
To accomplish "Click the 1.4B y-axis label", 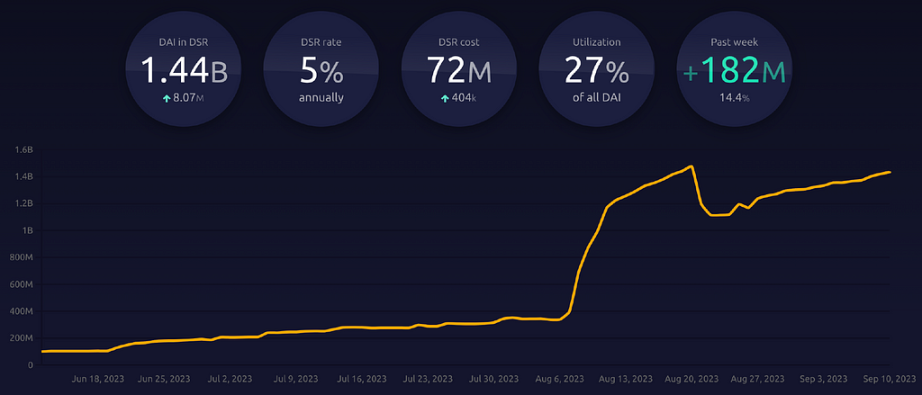I will click(x=24, y=177).
